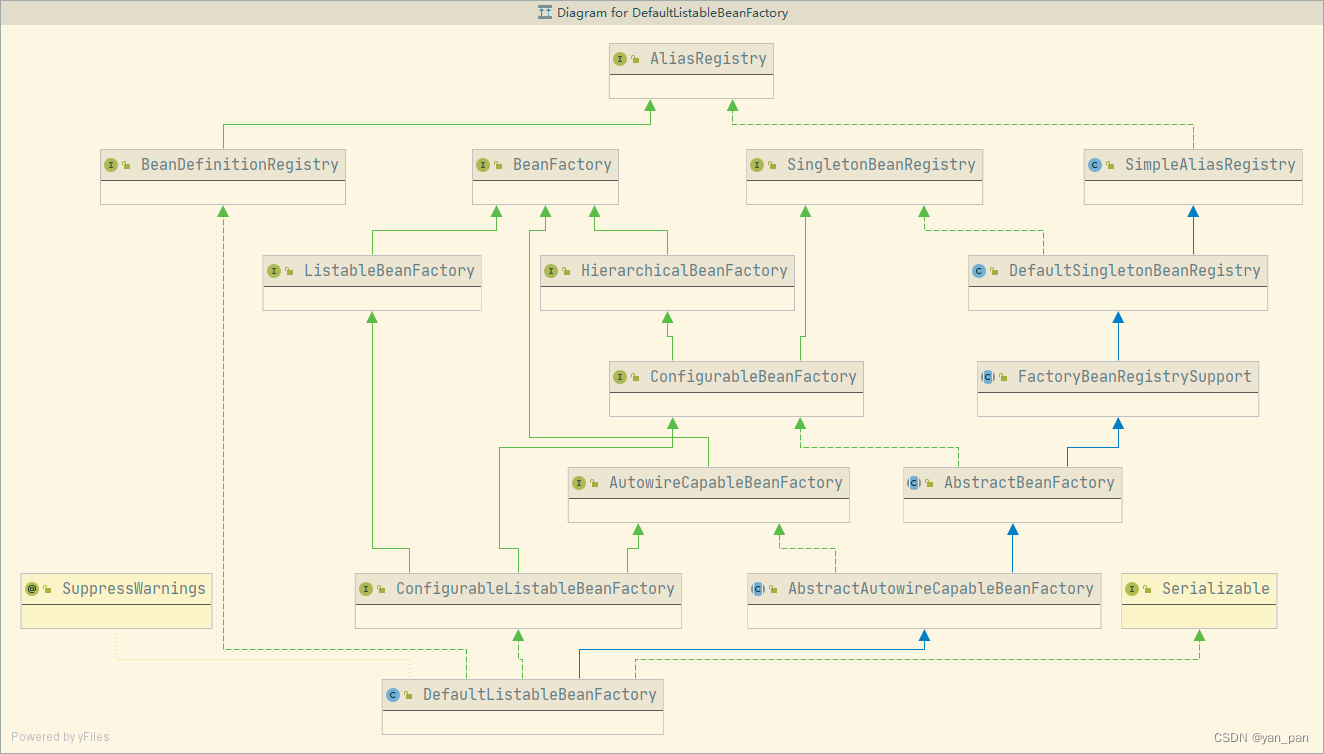Click the abstract class icon on FactoryBeanRegistrySupport
Screen dimensions: 1324x754
(x=988, y=377)
